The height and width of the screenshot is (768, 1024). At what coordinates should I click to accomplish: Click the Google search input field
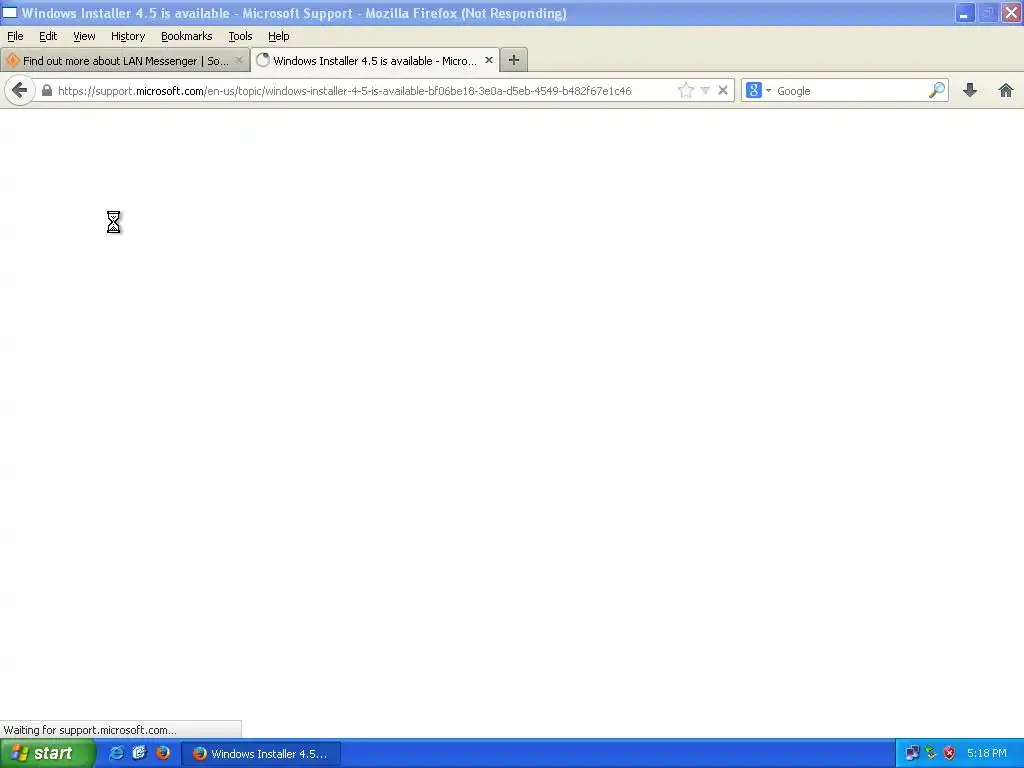(x=851, y=91)
